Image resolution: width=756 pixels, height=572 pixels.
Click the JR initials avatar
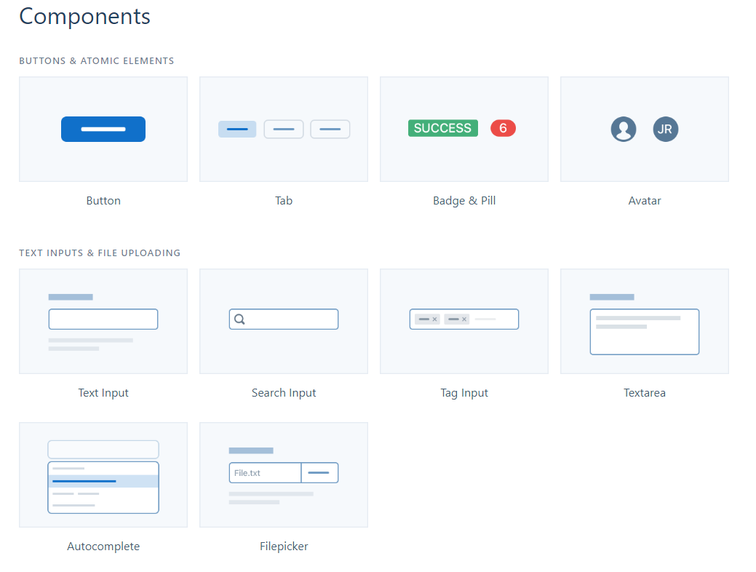(666, 129)
